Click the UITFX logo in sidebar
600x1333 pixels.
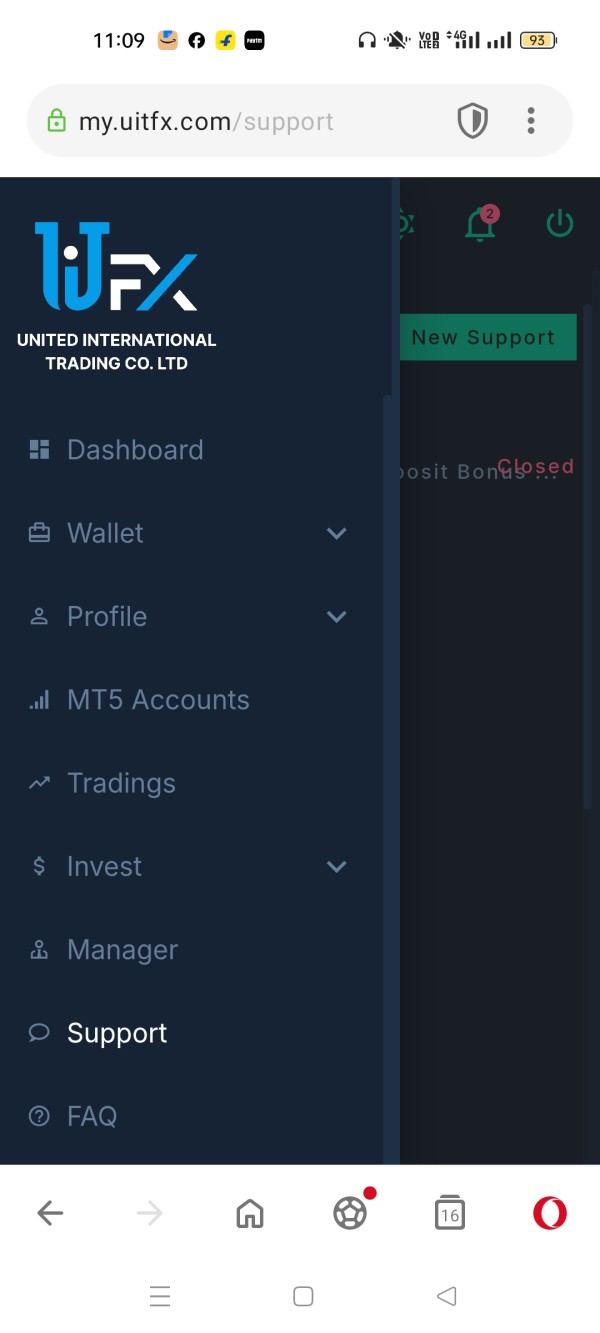click(116, 267)
